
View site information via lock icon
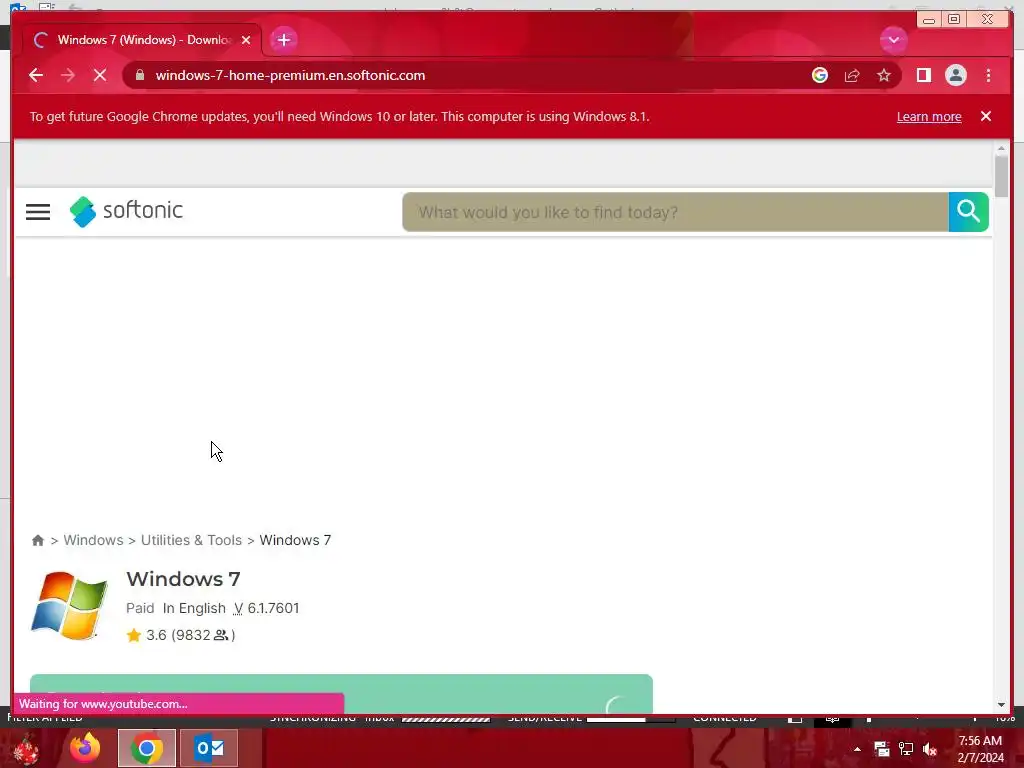click(139, 75)
